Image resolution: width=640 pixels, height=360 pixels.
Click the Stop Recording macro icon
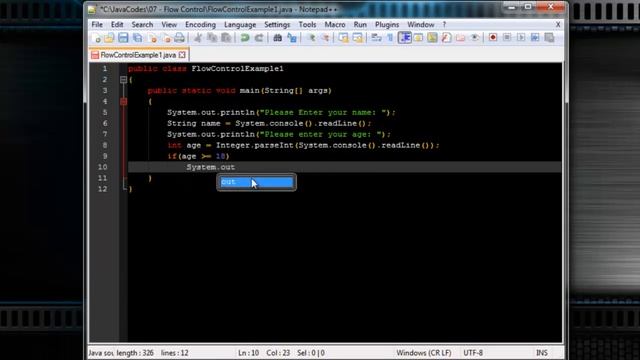pyautogui.click(x=507, y=38)
